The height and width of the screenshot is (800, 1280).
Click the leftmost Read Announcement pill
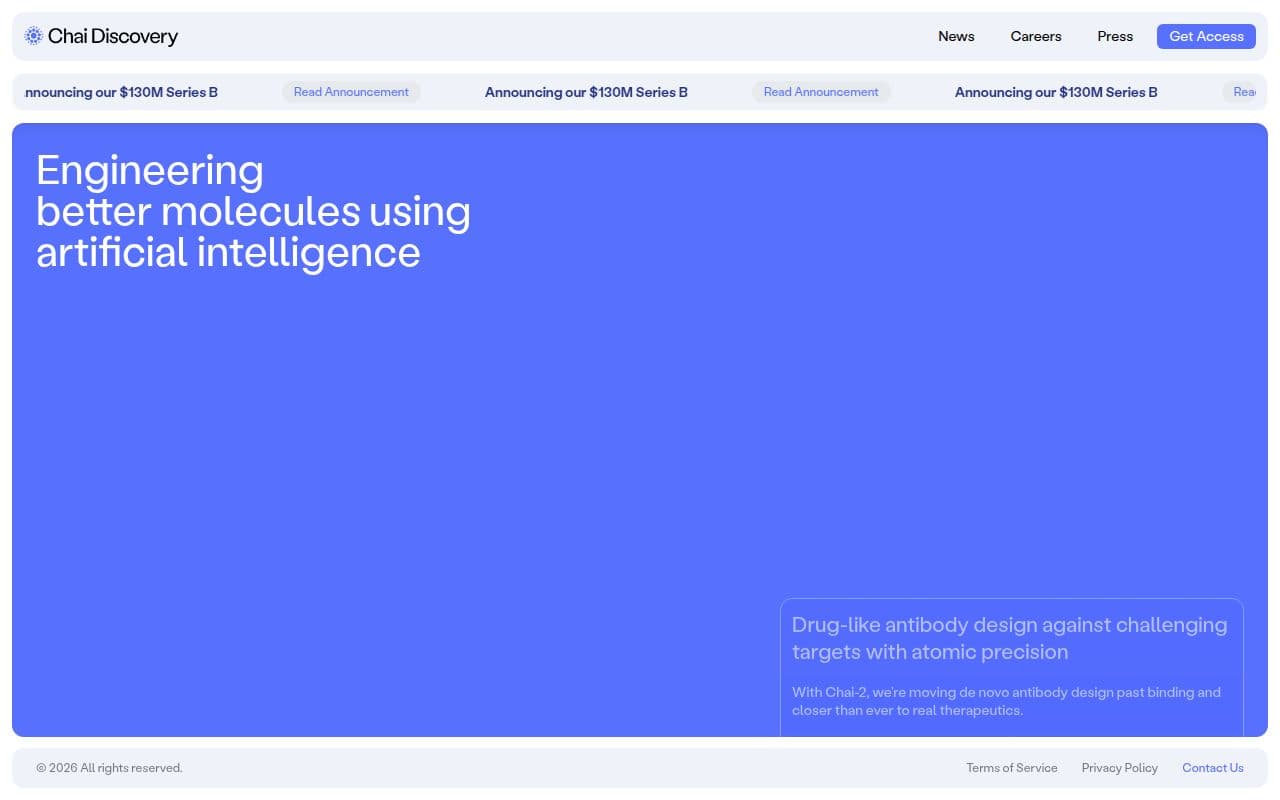tap(351, 92)
